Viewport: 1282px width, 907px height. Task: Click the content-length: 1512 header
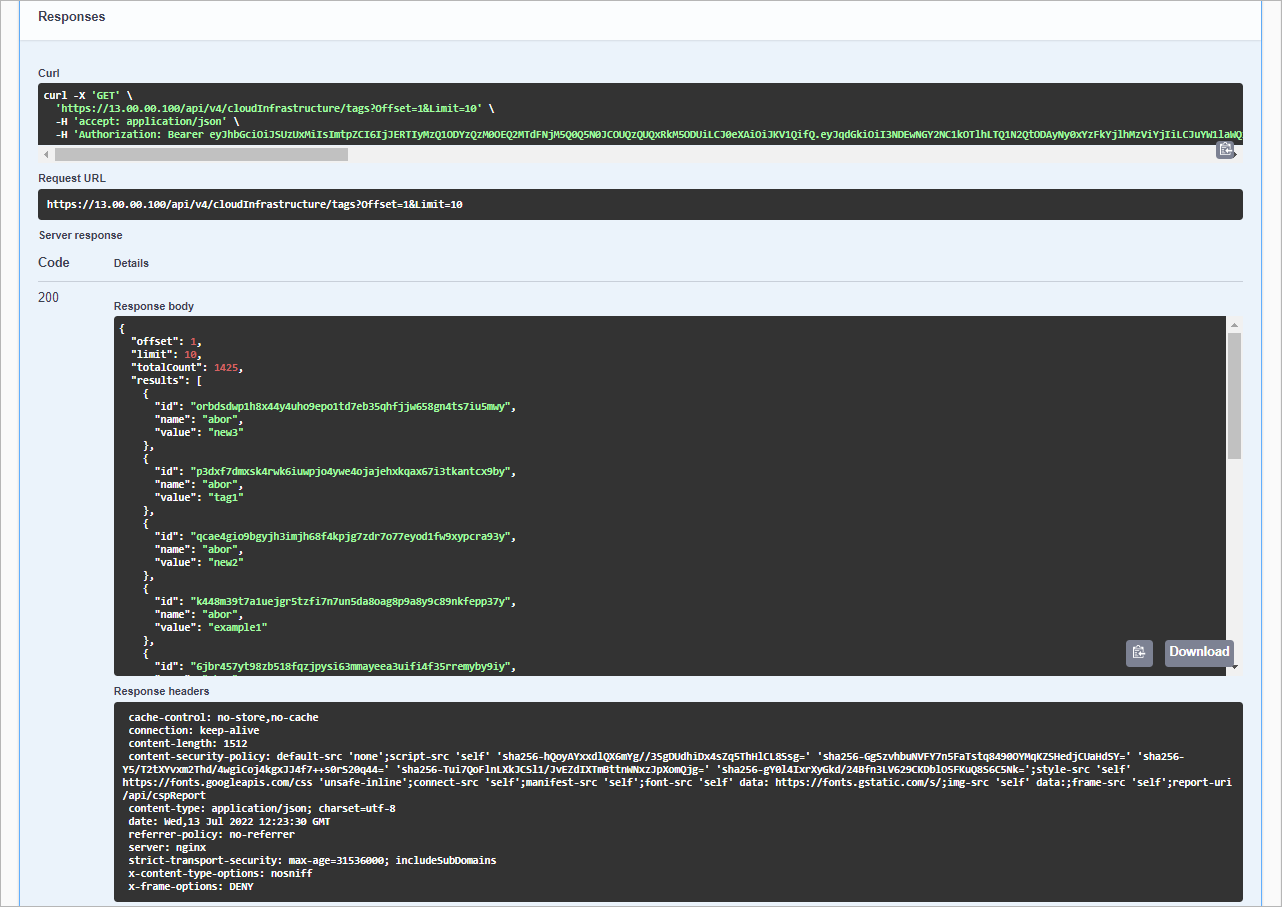coord(187,743)
